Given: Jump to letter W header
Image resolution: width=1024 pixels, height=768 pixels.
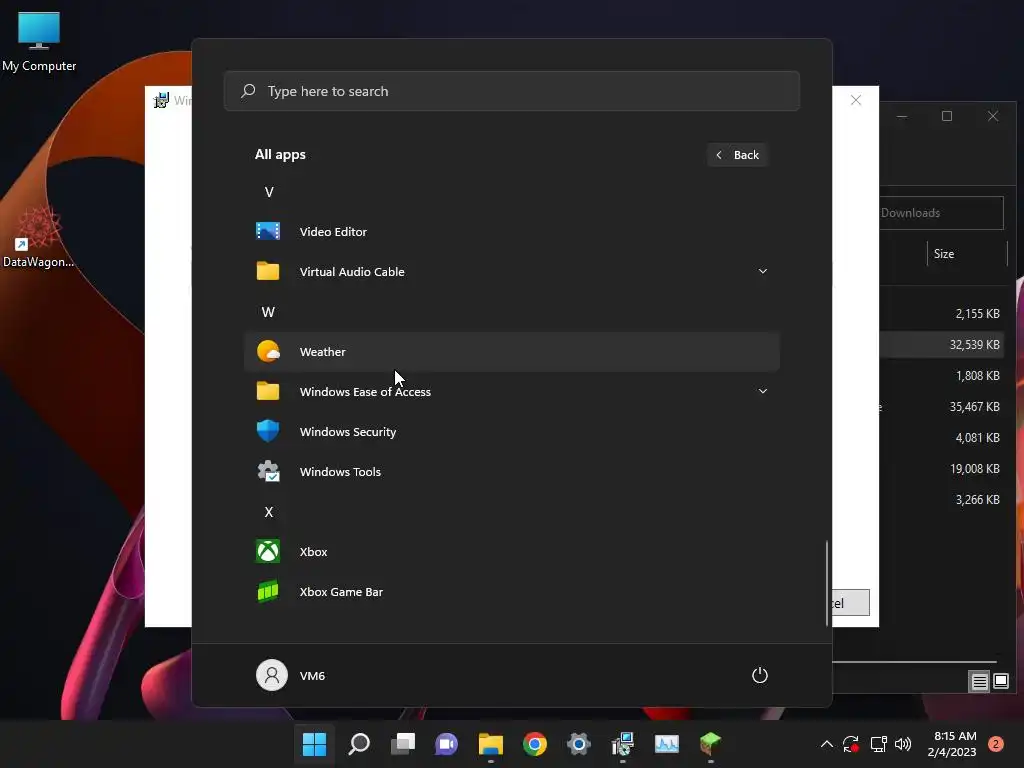Looking at the screenshot, I should pos(268,312).
